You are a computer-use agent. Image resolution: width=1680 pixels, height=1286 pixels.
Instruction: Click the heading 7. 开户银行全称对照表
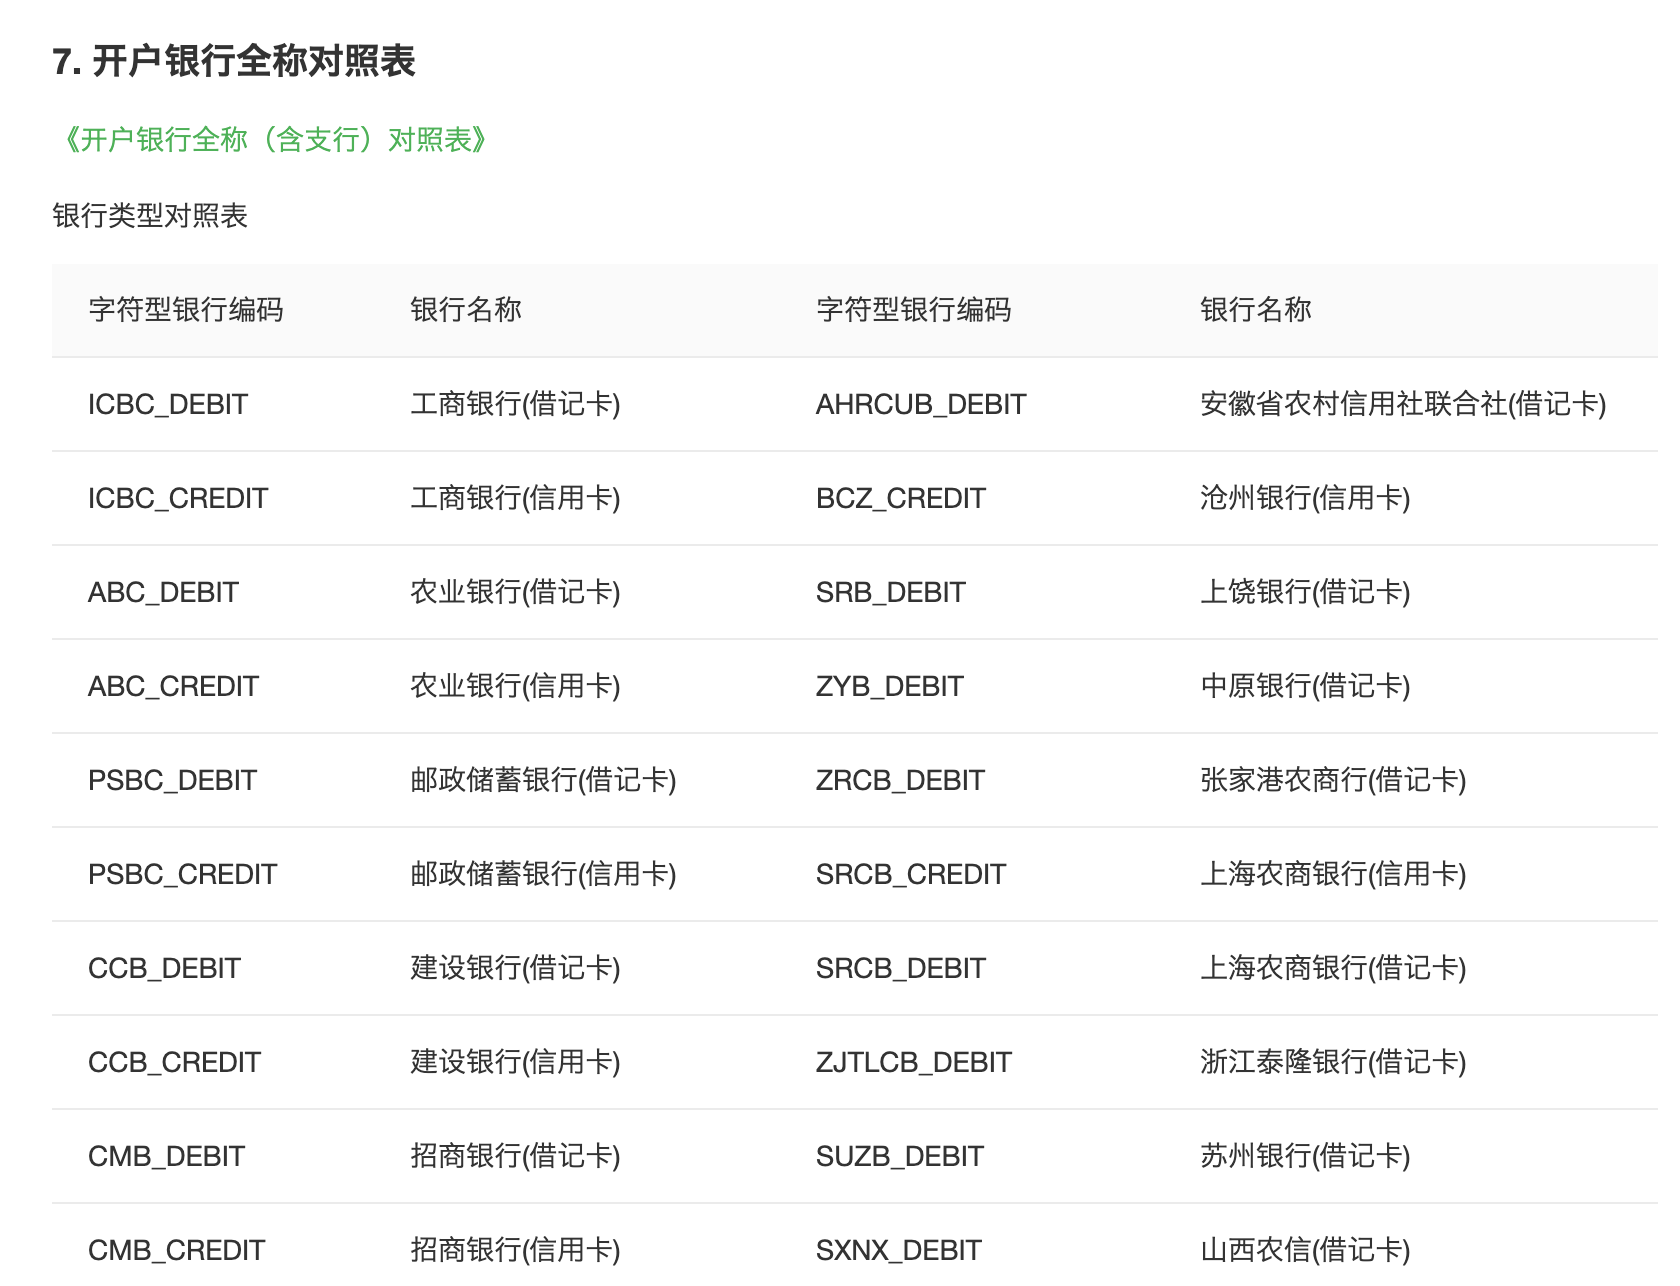point(234,62)
